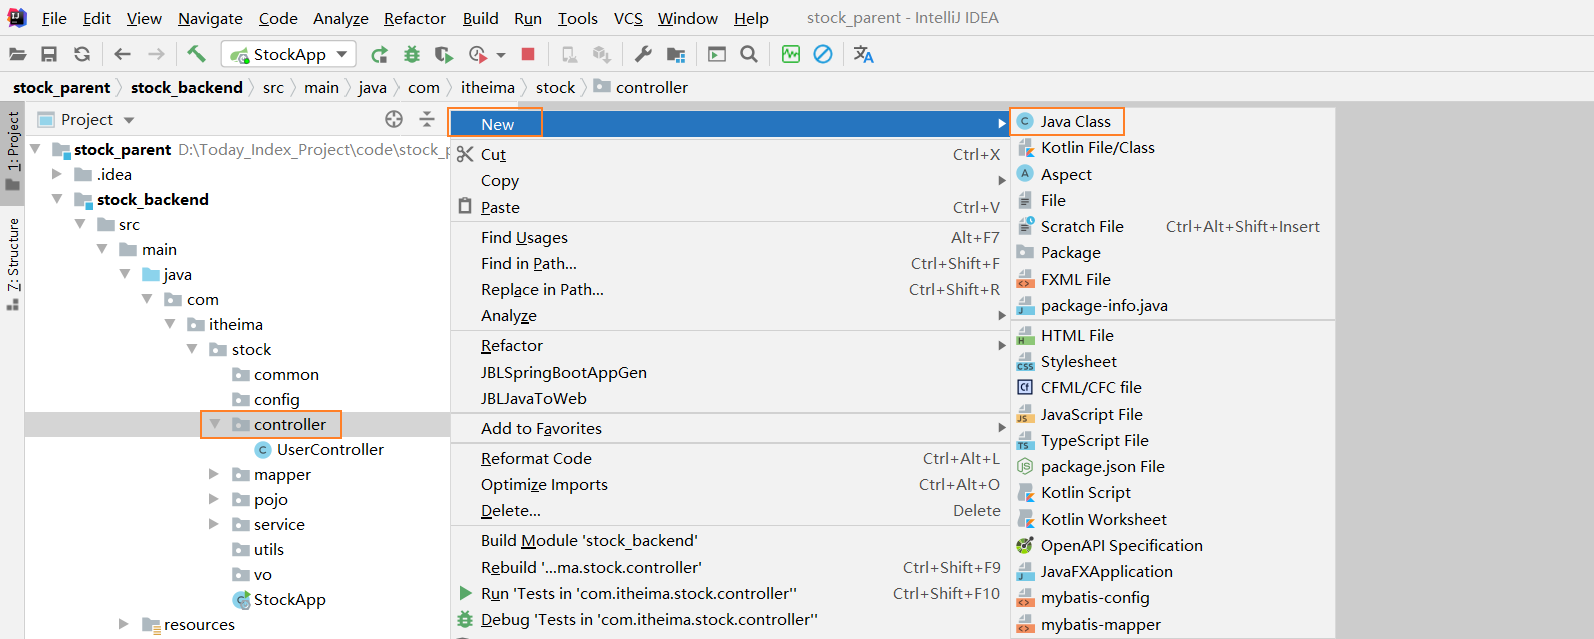Image resolution: width=1594 pixels, height=639 pixels.
Task: Choose Reformat Code in the context menu
Action: click(x=730, y=458)
